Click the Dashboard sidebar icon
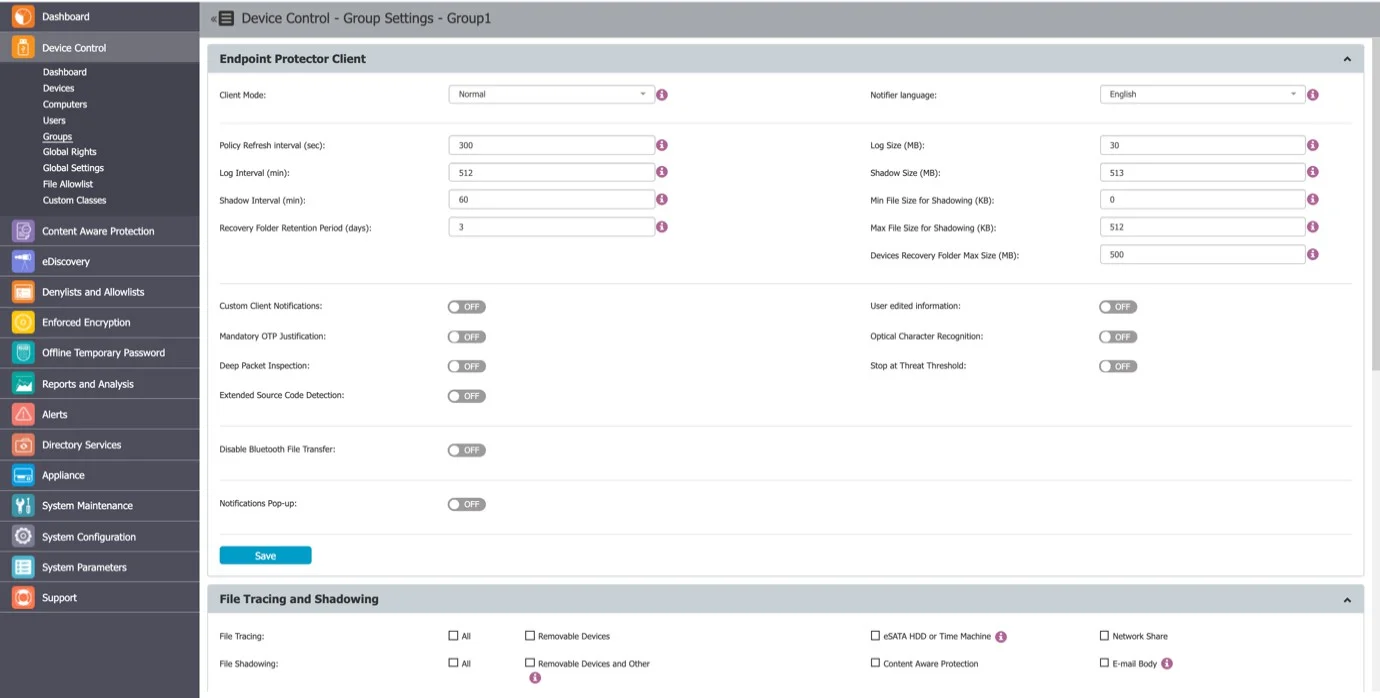 pyautogui.click(x=23, y=16)
